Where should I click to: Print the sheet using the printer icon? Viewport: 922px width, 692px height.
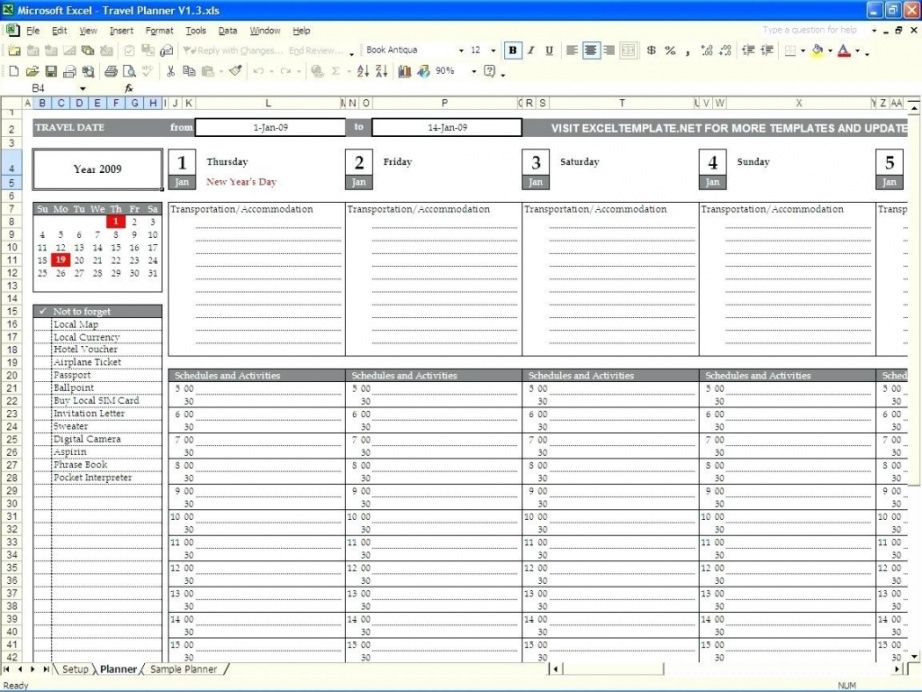pyautogui.click(x=111, y=72)
